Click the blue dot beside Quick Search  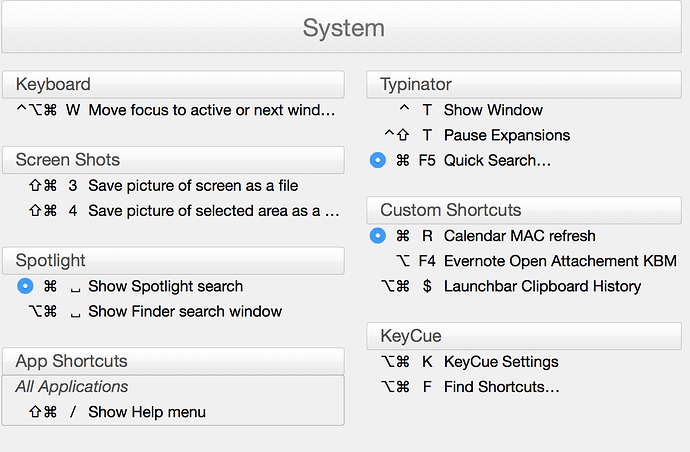(378, 160)
